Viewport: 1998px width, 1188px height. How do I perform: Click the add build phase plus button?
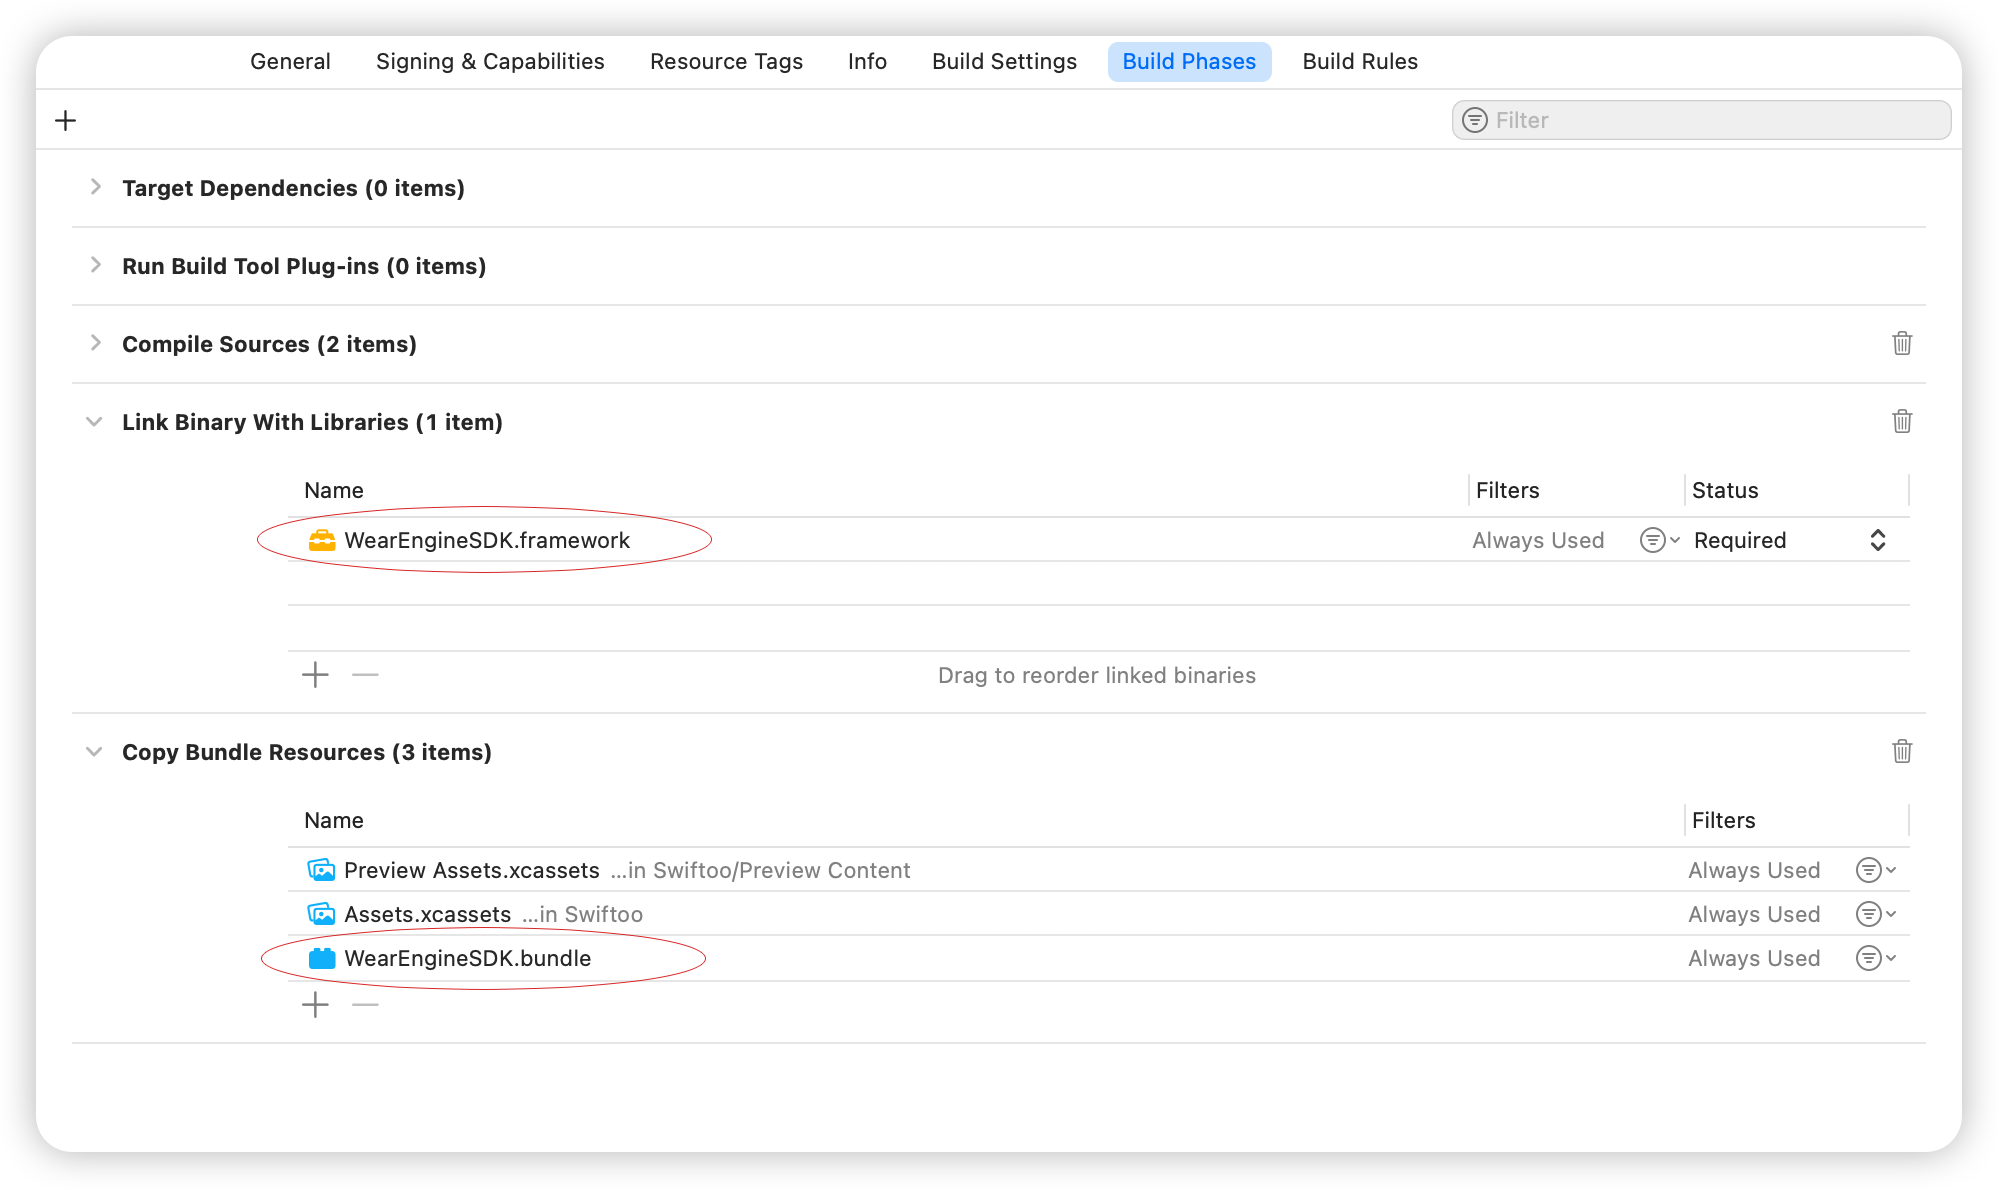coord(66,120)
